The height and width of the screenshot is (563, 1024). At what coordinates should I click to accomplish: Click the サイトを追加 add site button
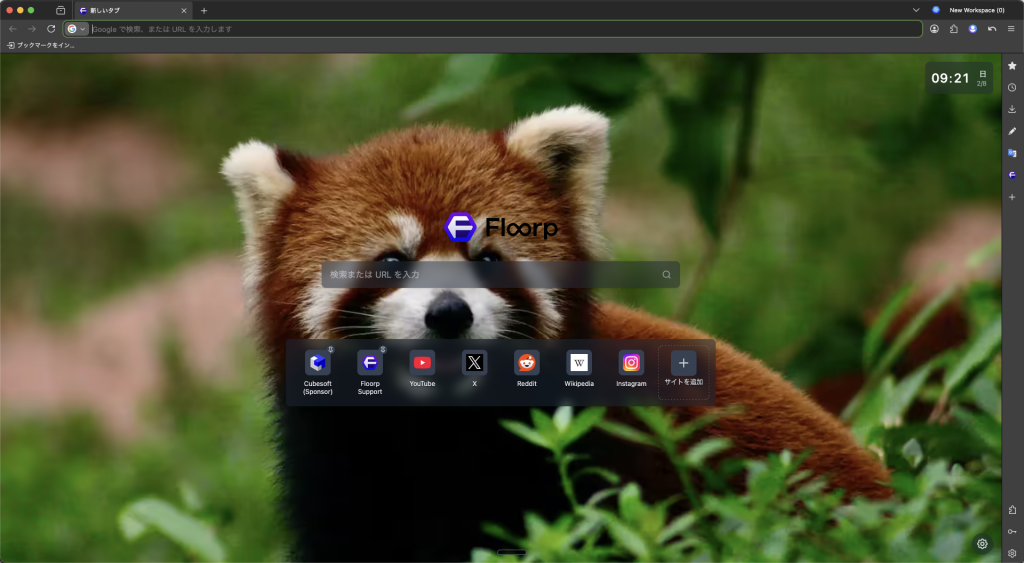pyautogui.click(x=683, y=370)
